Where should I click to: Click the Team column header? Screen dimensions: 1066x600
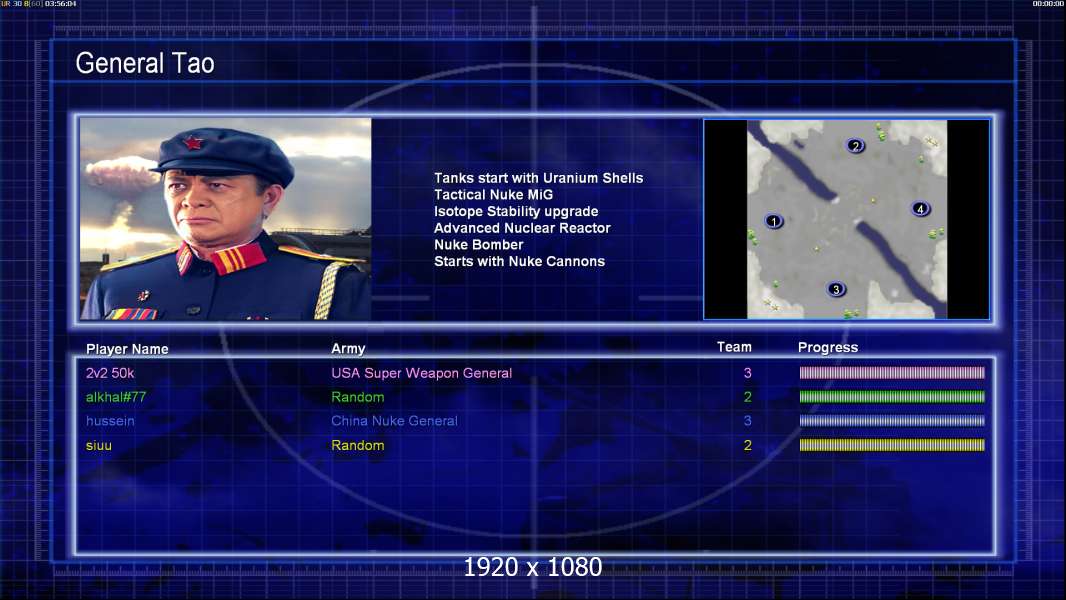(x=734, y=347)
